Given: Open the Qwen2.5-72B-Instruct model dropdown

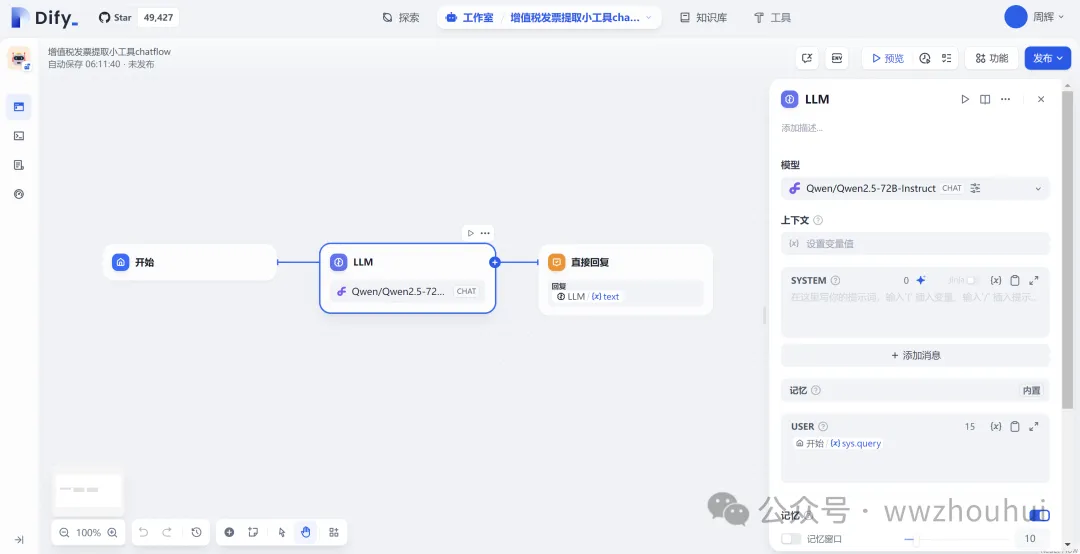Looking at the screenshot, I should coord(915,188).
